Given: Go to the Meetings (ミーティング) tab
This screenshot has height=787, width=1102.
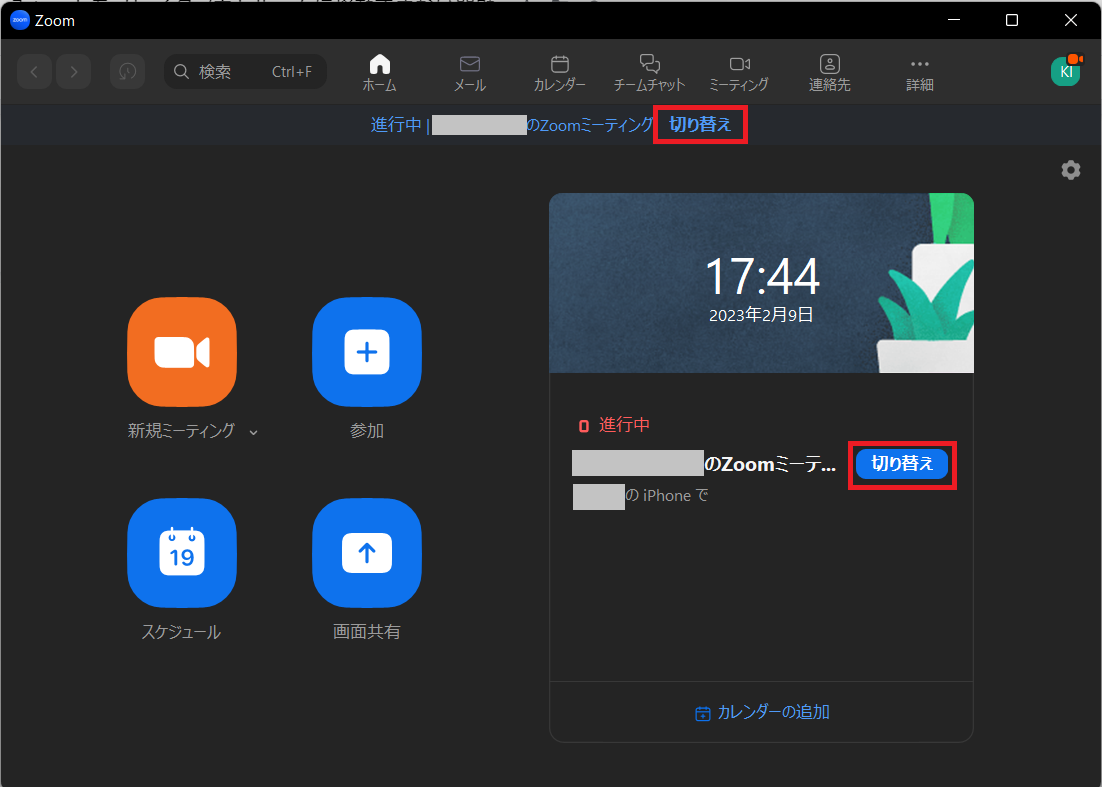Looking at the screenshot, I should tap(739, 72).
